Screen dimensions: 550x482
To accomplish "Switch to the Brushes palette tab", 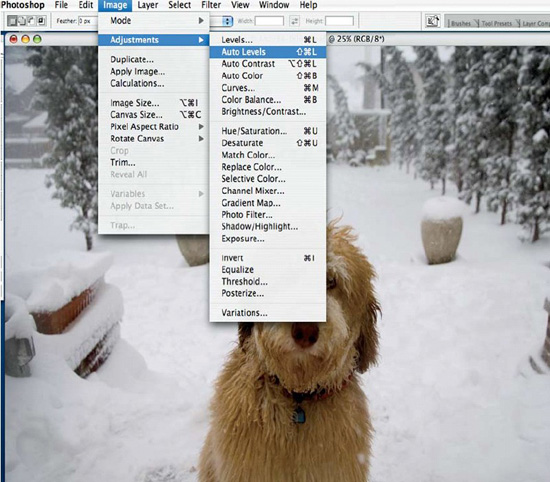I will (x=461, y=24).
